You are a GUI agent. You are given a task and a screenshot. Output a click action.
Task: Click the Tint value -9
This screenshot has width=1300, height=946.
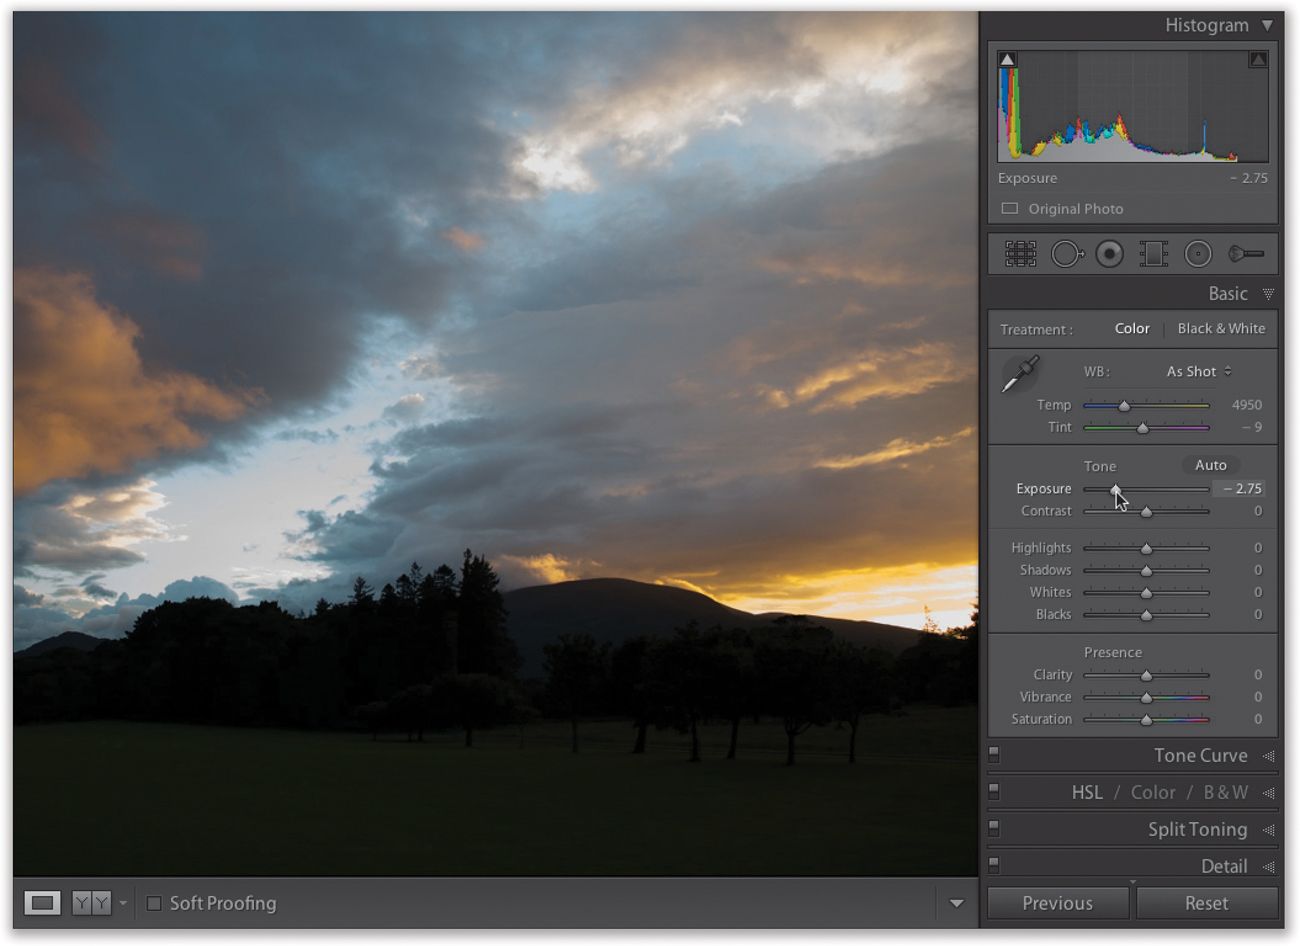pyautogui.click(x=1252, y=427)
